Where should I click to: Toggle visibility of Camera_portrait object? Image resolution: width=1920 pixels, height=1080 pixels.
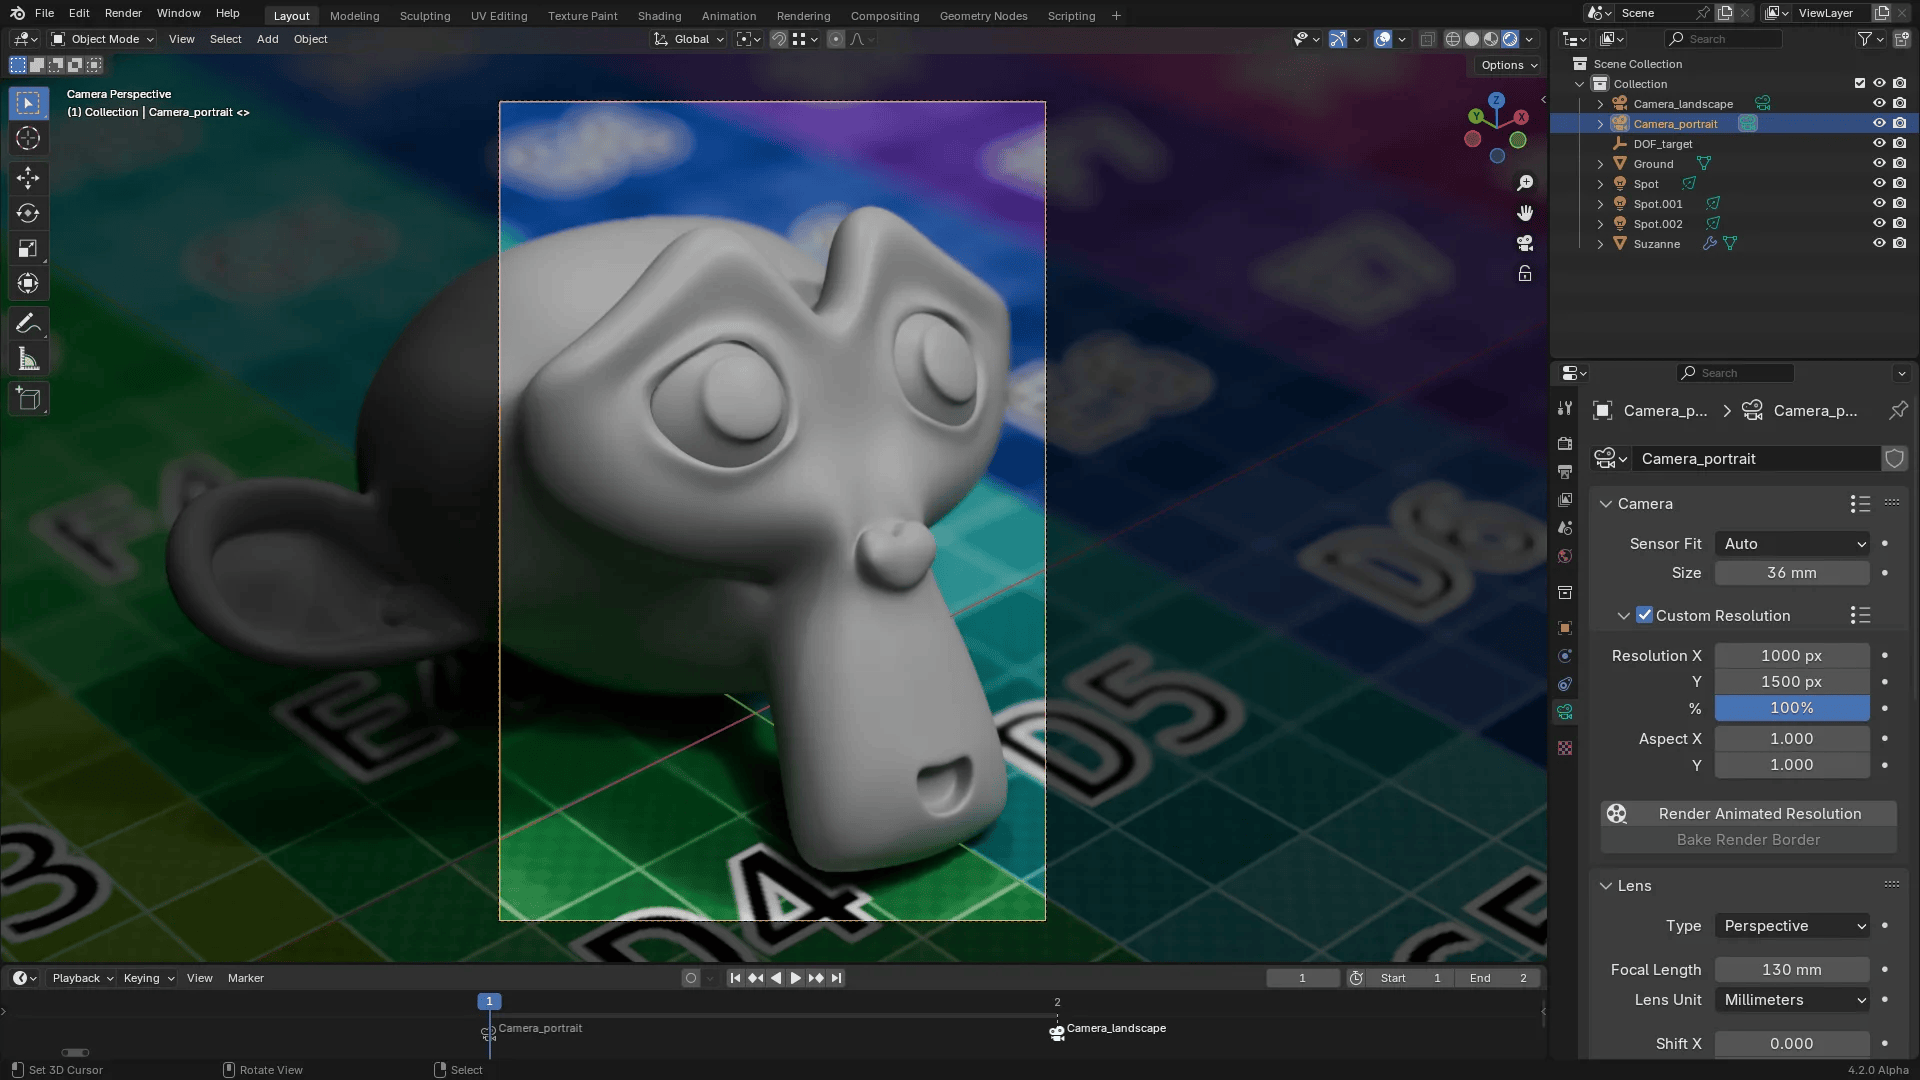point(1879,123)
